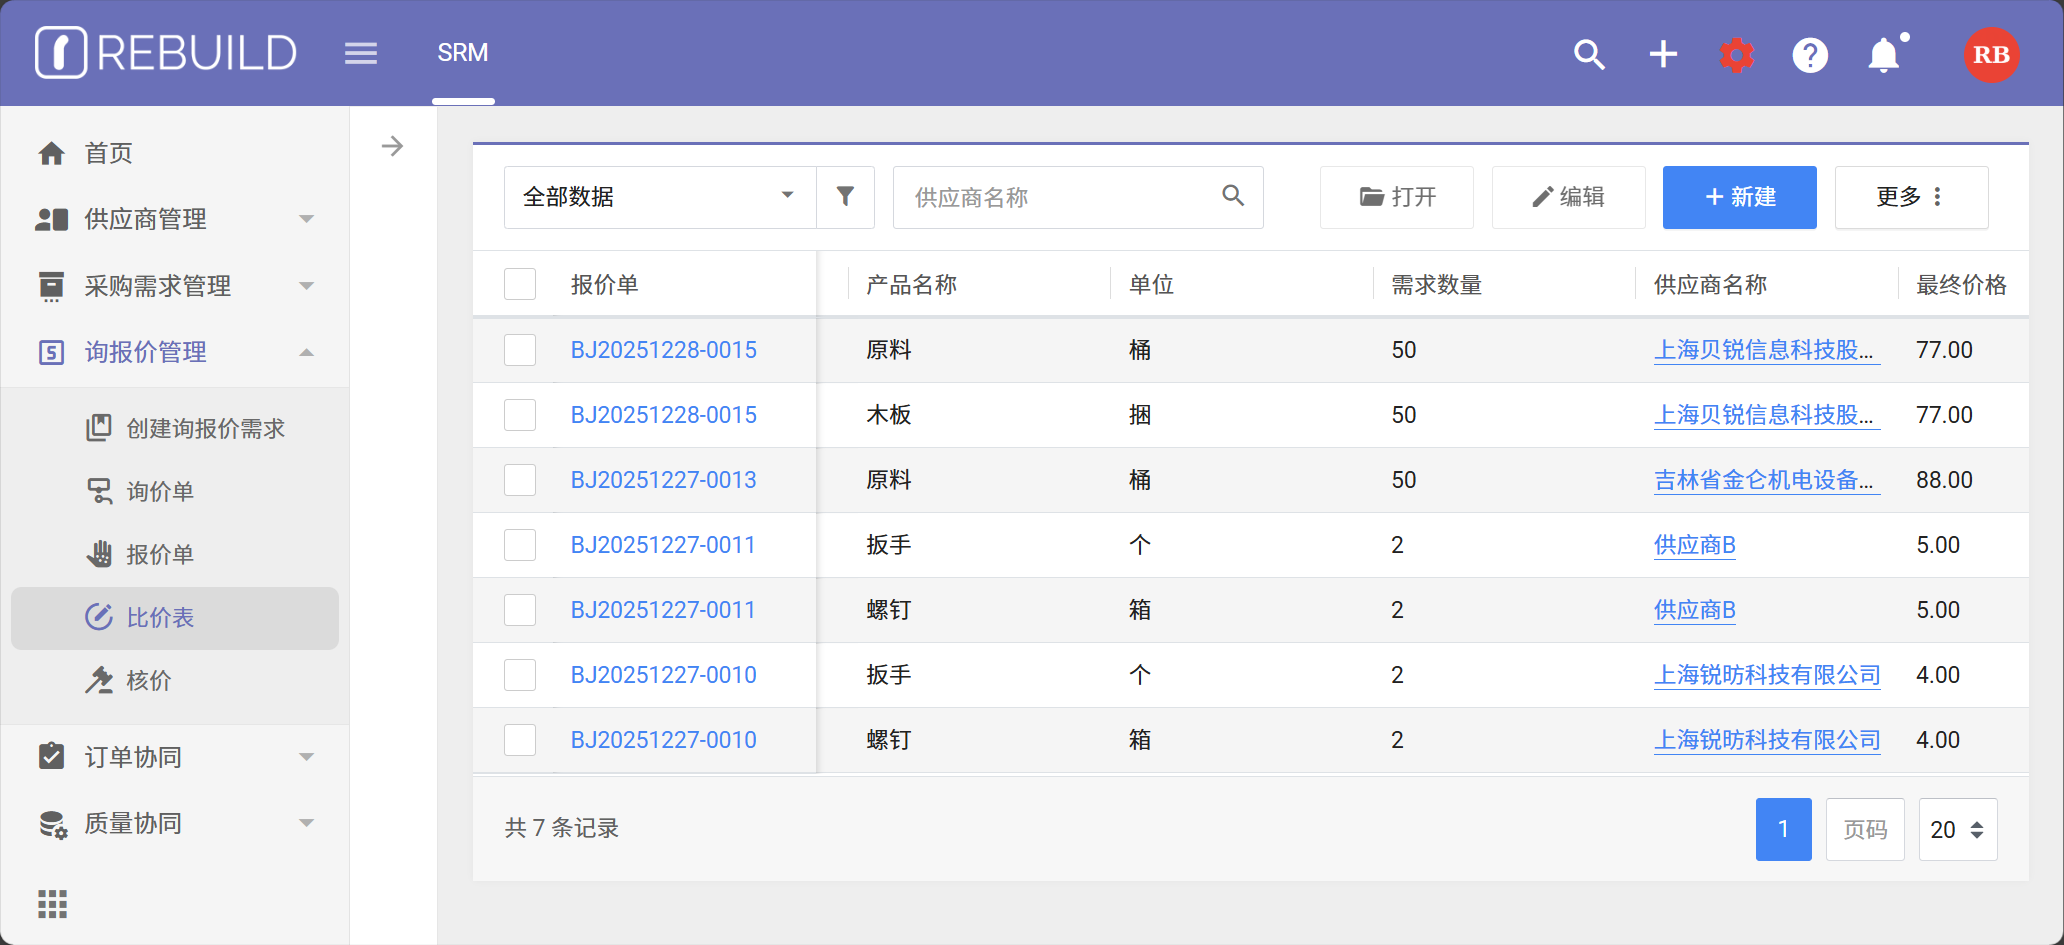Check the select-all checkbox in table header
Viewport: 2064px width, 945px height.
point(520,285)
